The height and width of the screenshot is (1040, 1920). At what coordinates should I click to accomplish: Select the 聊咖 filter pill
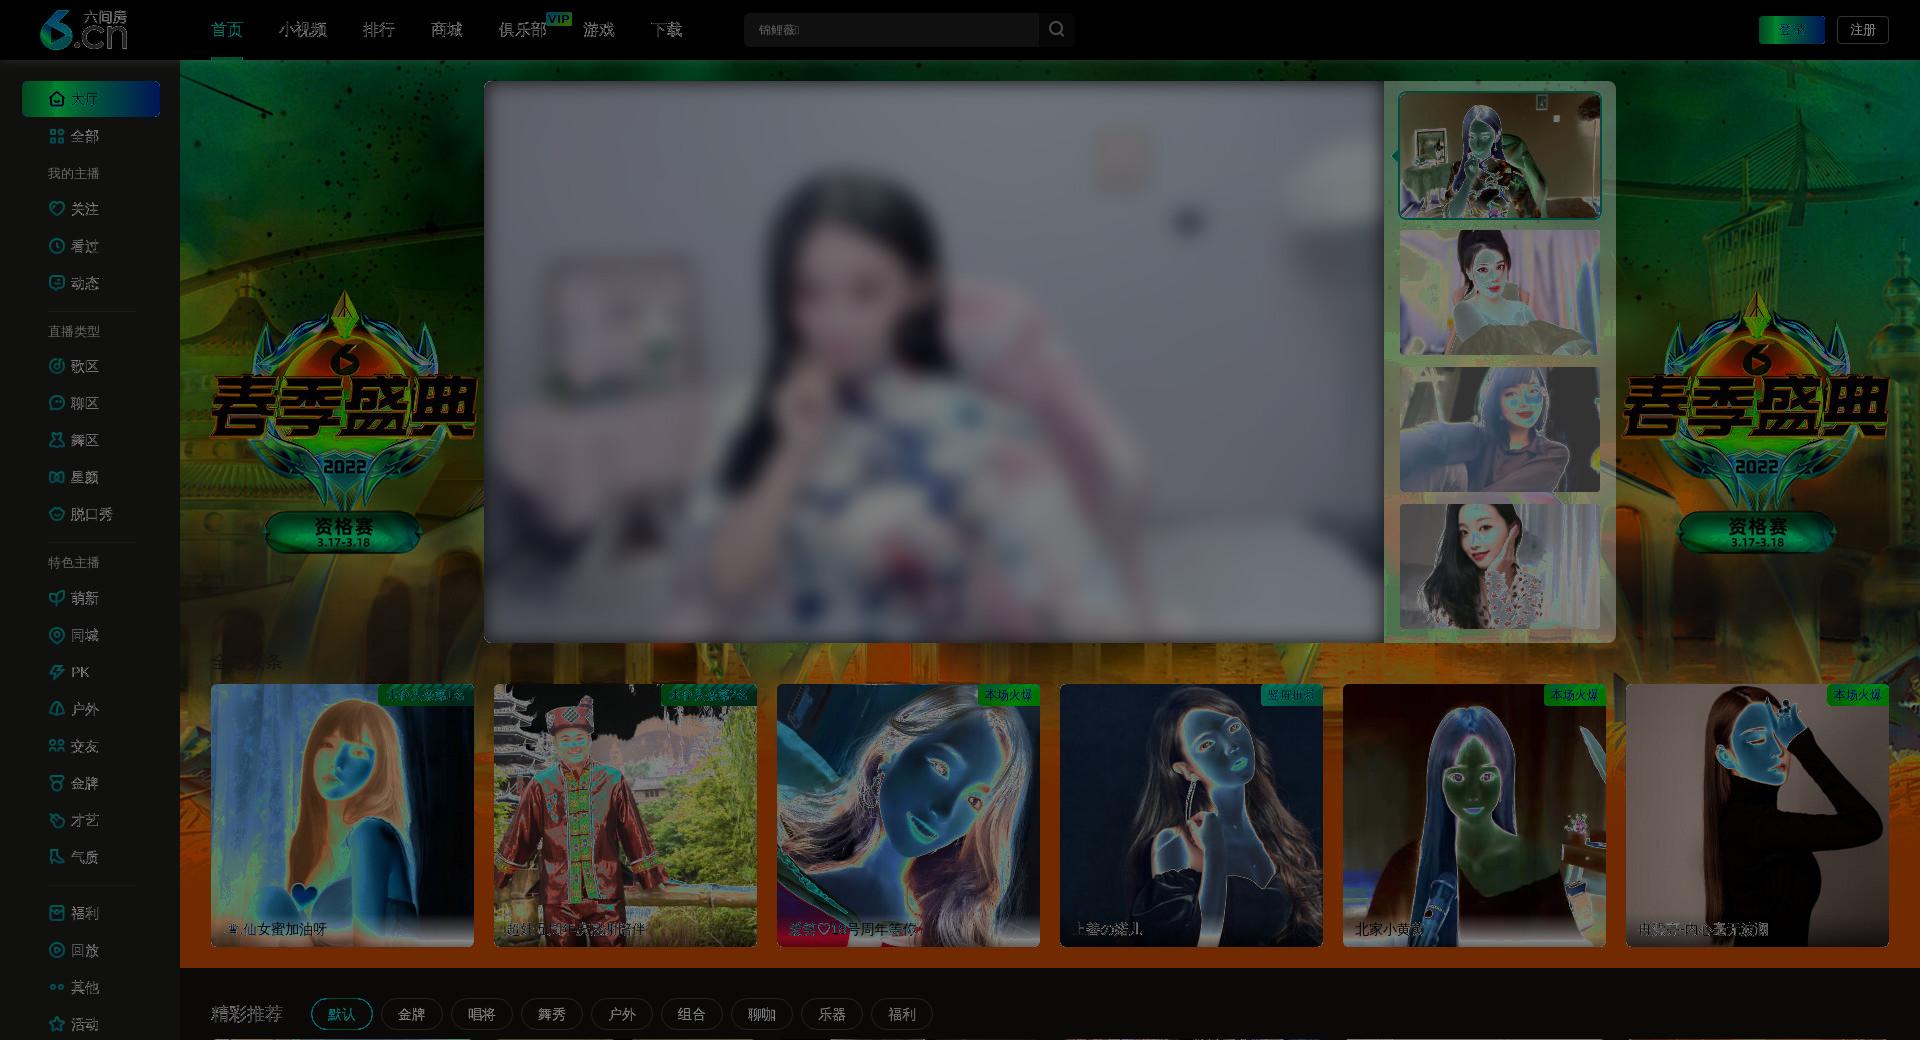(x=762, y=1014)
